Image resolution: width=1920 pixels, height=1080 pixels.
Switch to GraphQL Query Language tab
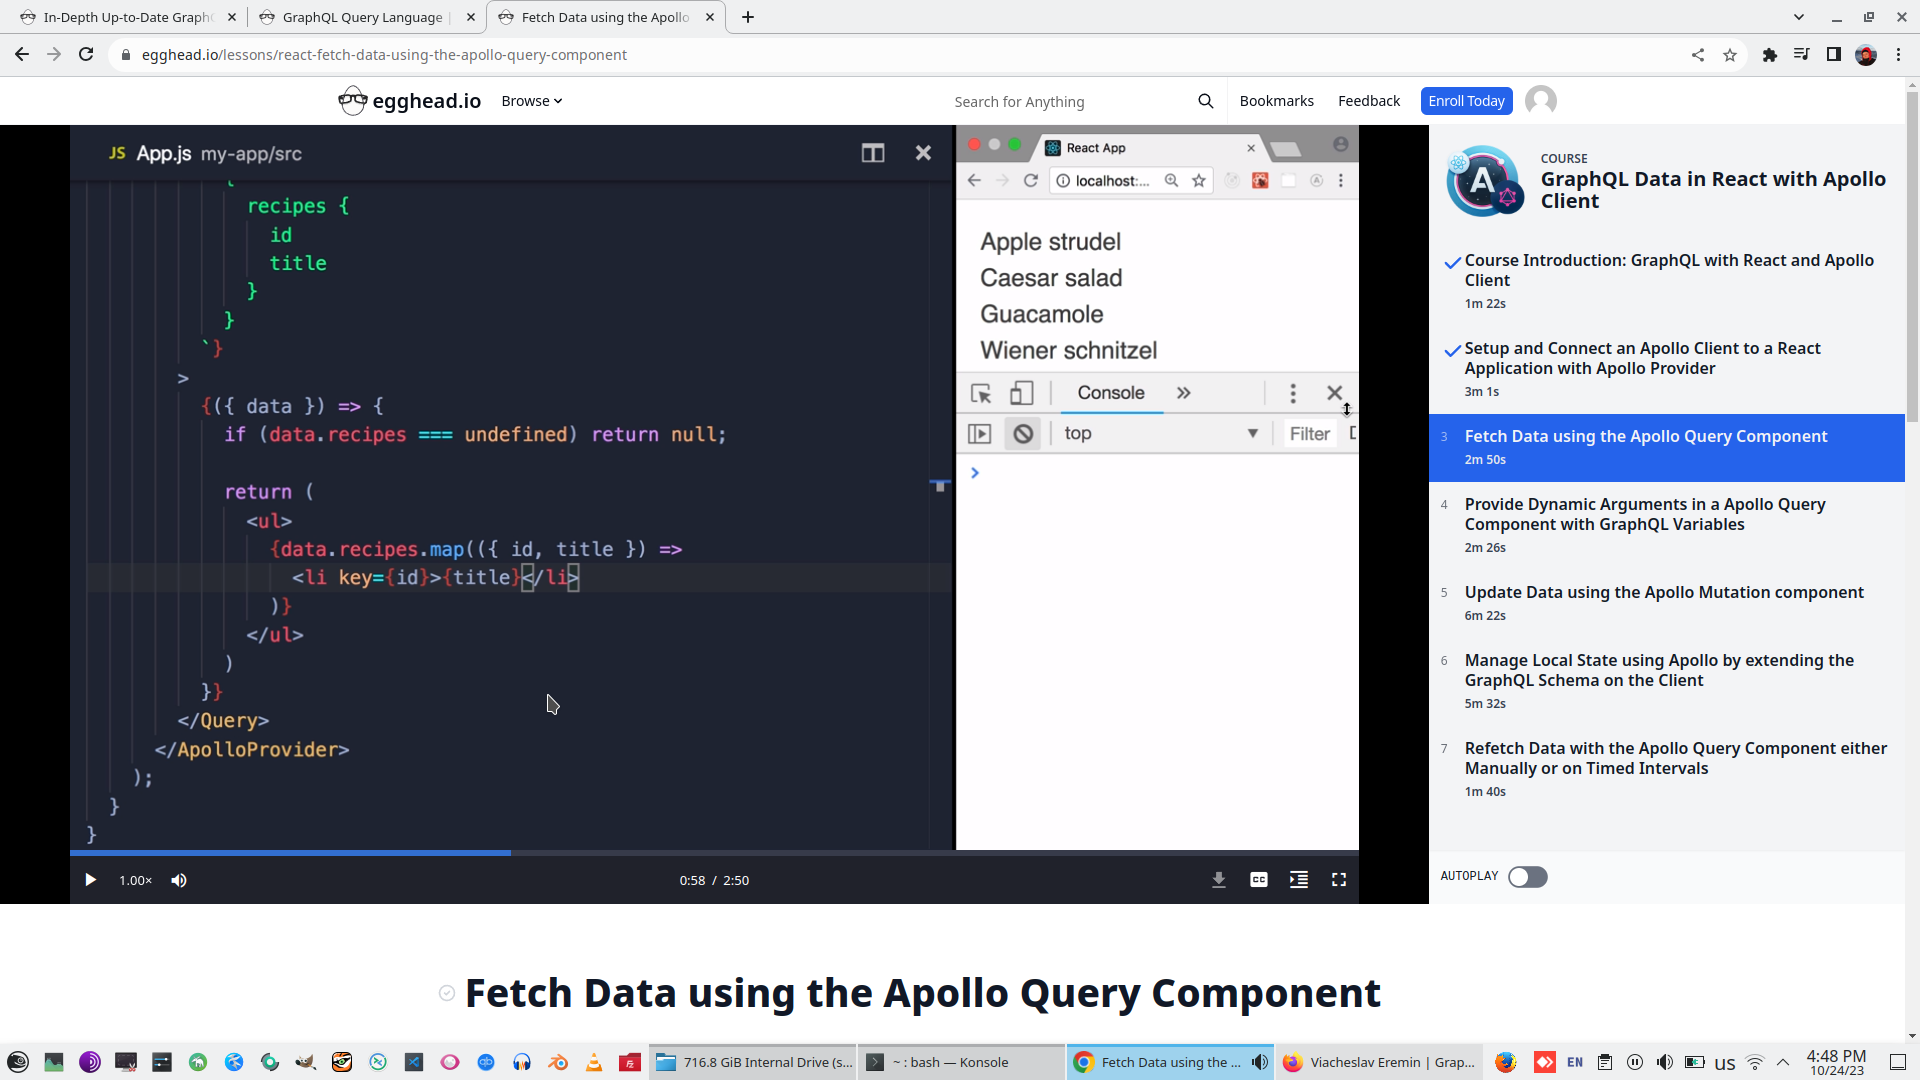point(362,17)
